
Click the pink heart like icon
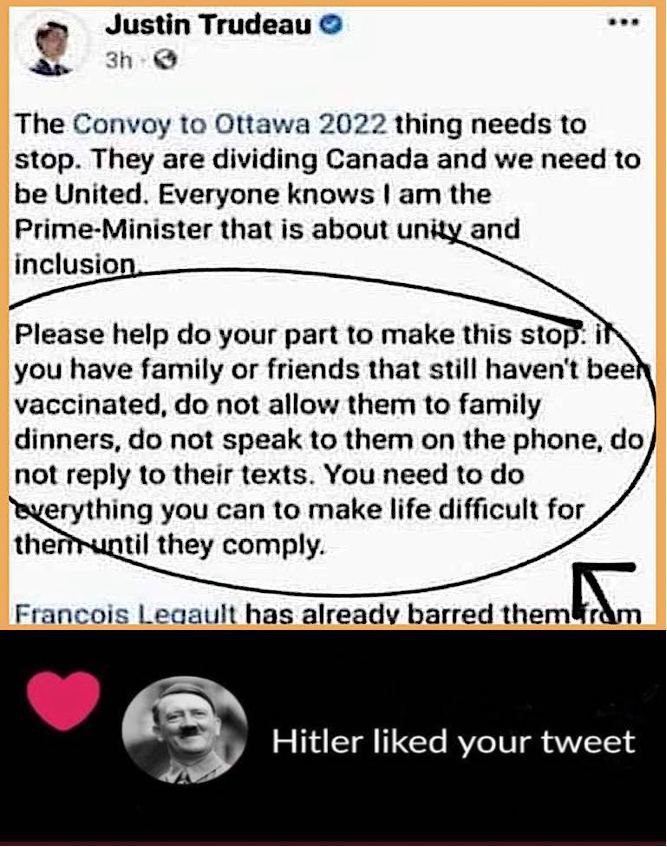(x=64, y=700)
